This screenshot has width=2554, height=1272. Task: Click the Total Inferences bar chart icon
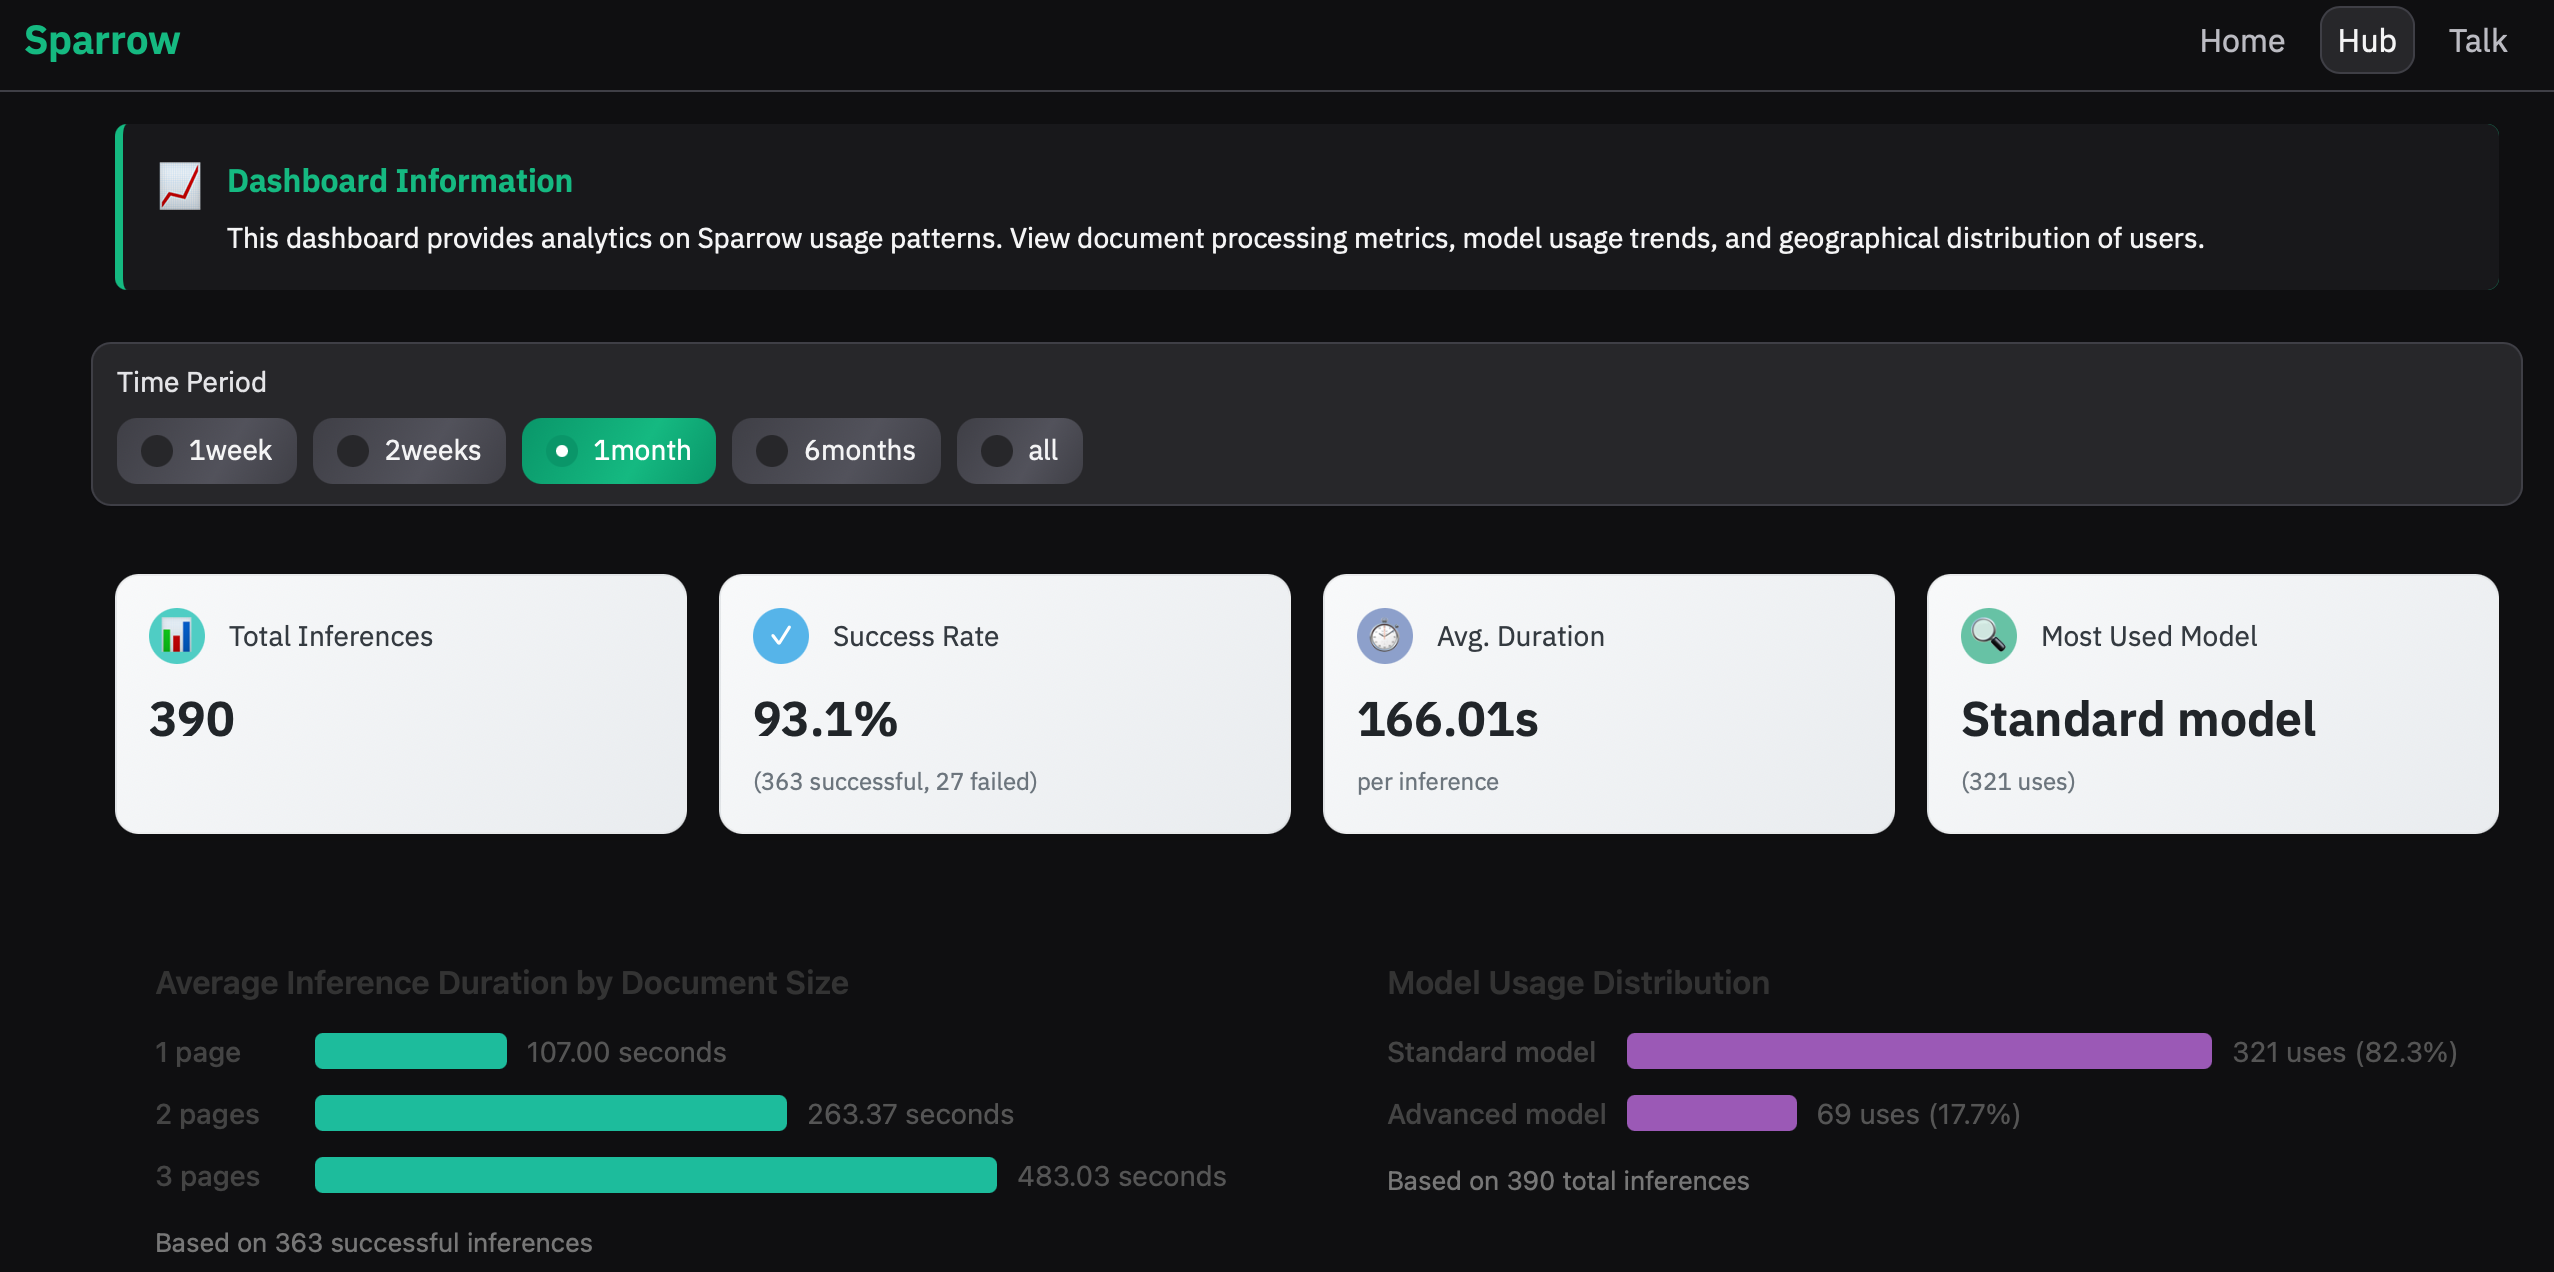click(175, 636)
